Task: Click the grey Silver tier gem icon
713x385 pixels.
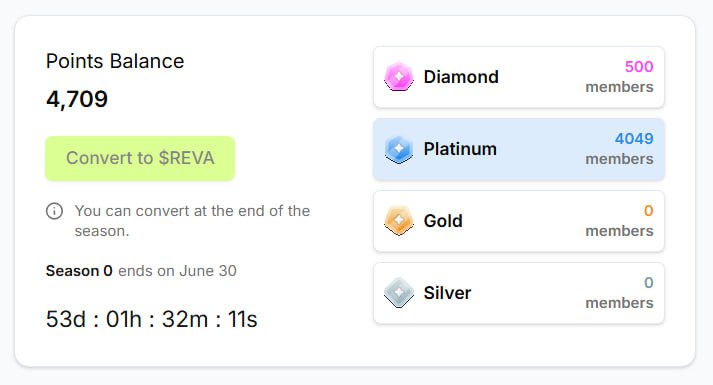Action: coord(399,293)
